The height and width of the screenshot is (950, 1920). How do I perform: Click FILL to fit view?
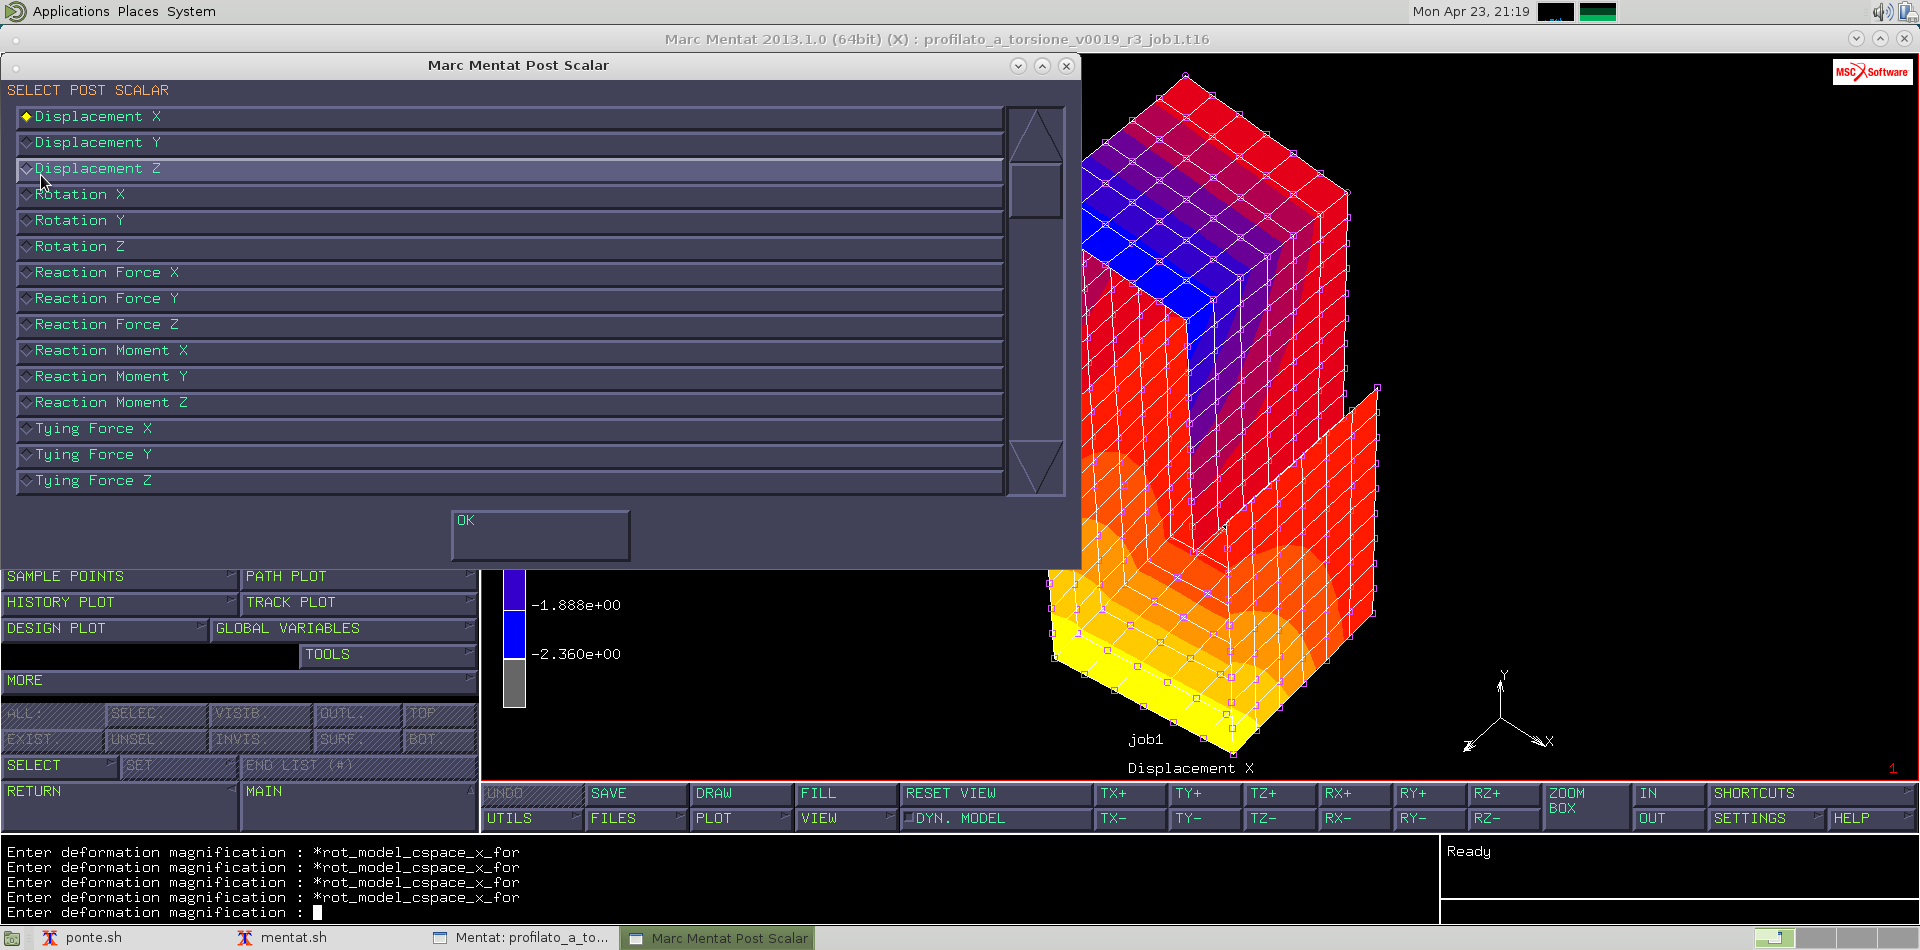(x=846, y=794)
